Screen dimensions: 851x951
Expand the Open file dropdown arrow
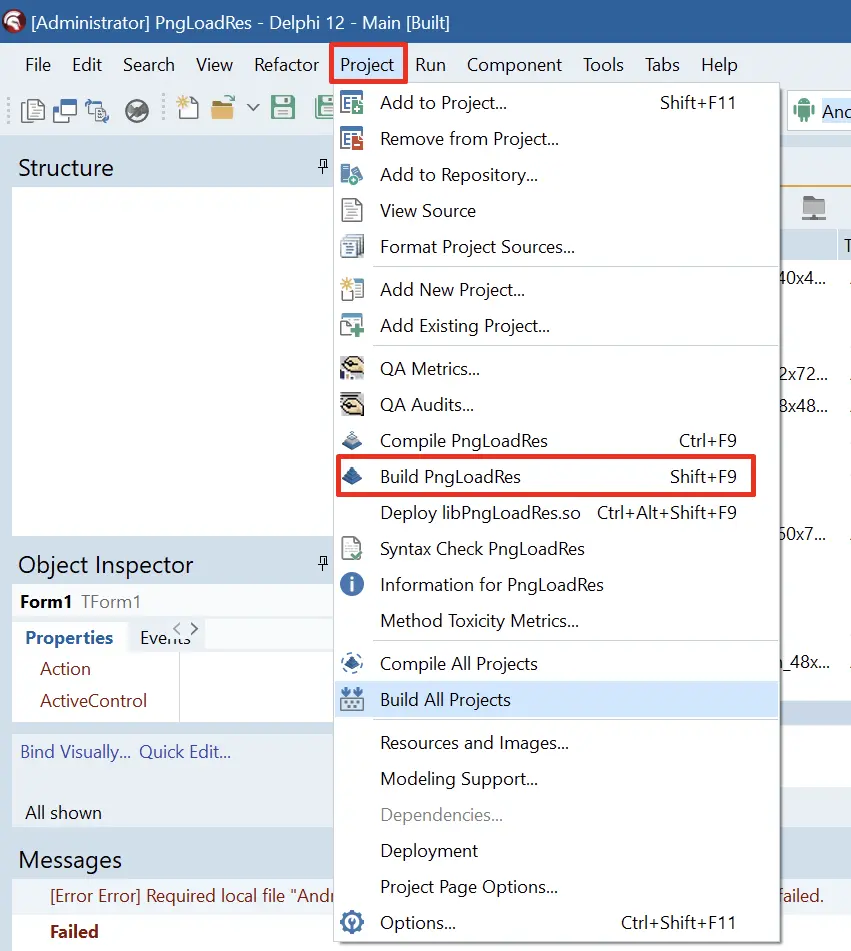(x=253, y=108)
